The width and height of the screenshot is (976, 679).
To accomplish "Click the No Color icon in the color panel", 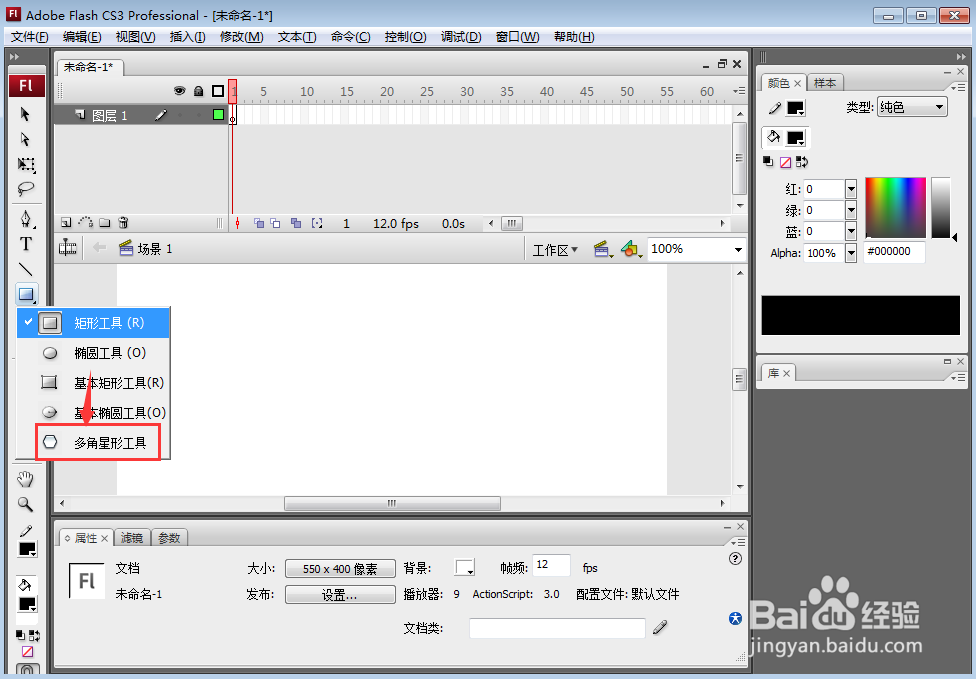I will 786,162.
